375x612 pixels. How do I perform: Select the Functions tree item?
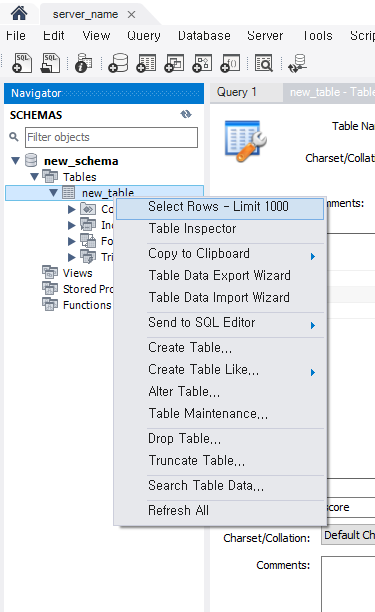[87, 304]
